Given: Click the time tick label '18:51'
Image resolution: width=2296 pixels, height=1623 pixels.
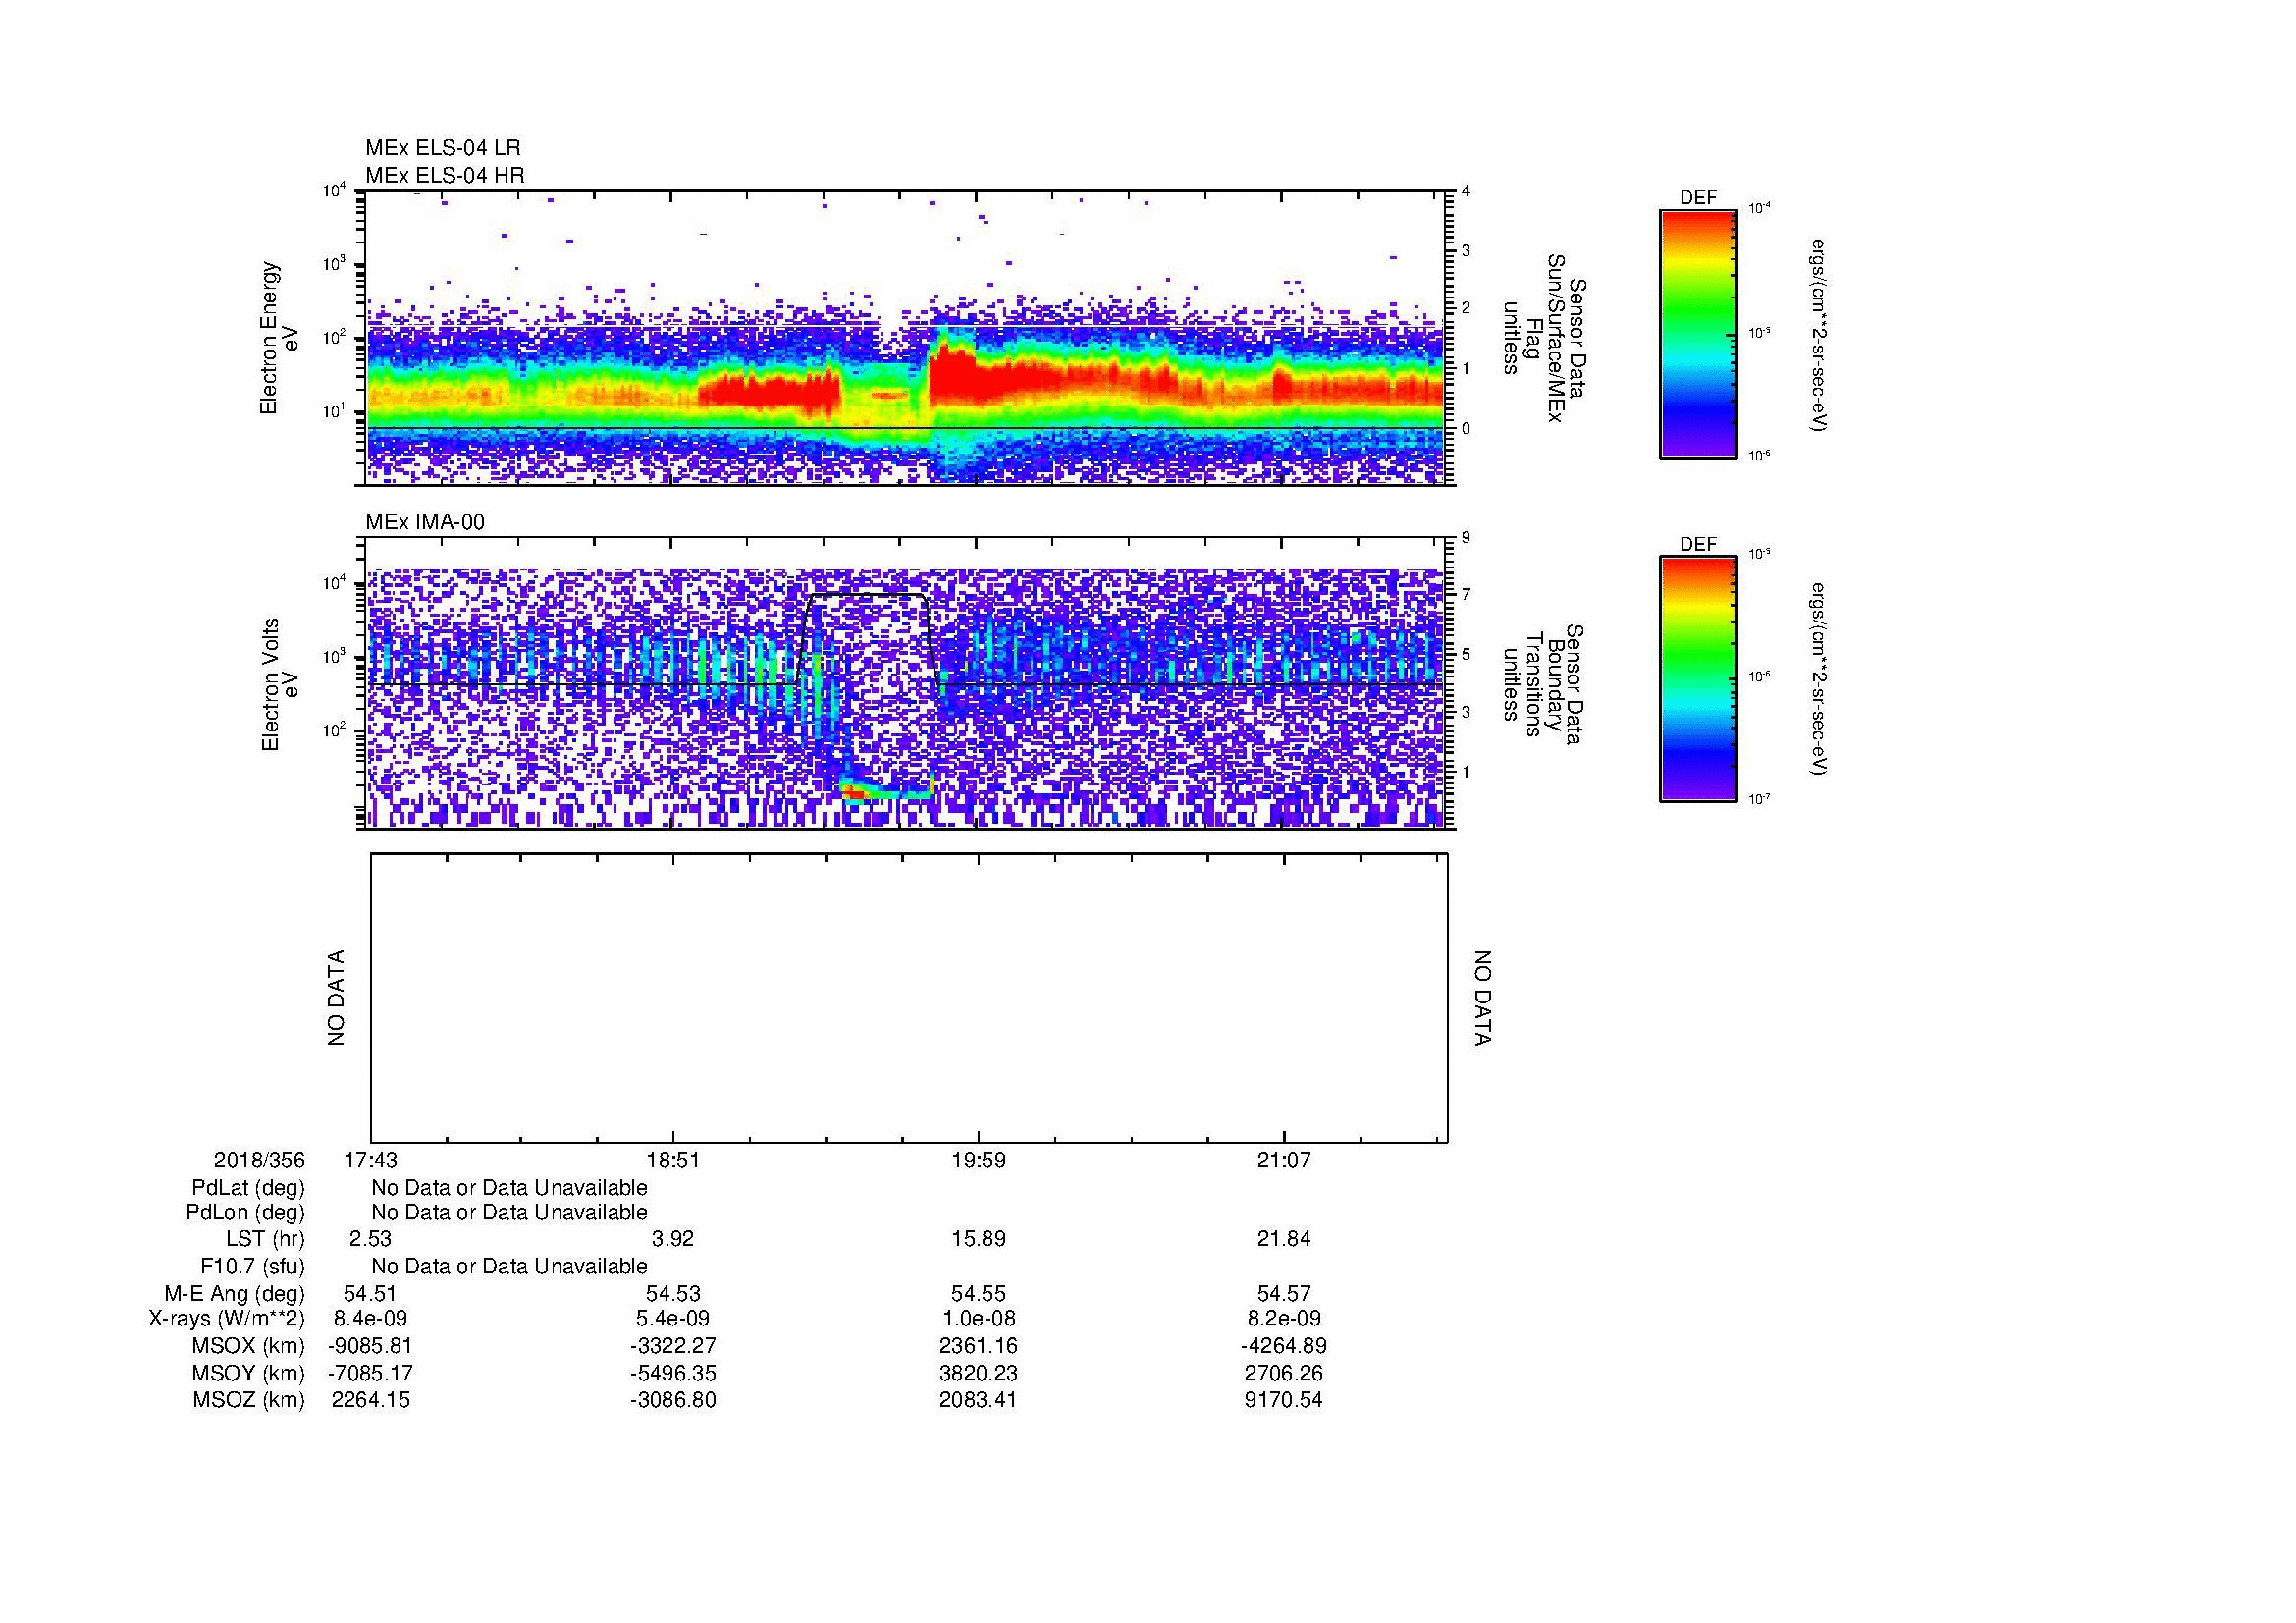Looking at the screenshot, I should (673, 1160).
